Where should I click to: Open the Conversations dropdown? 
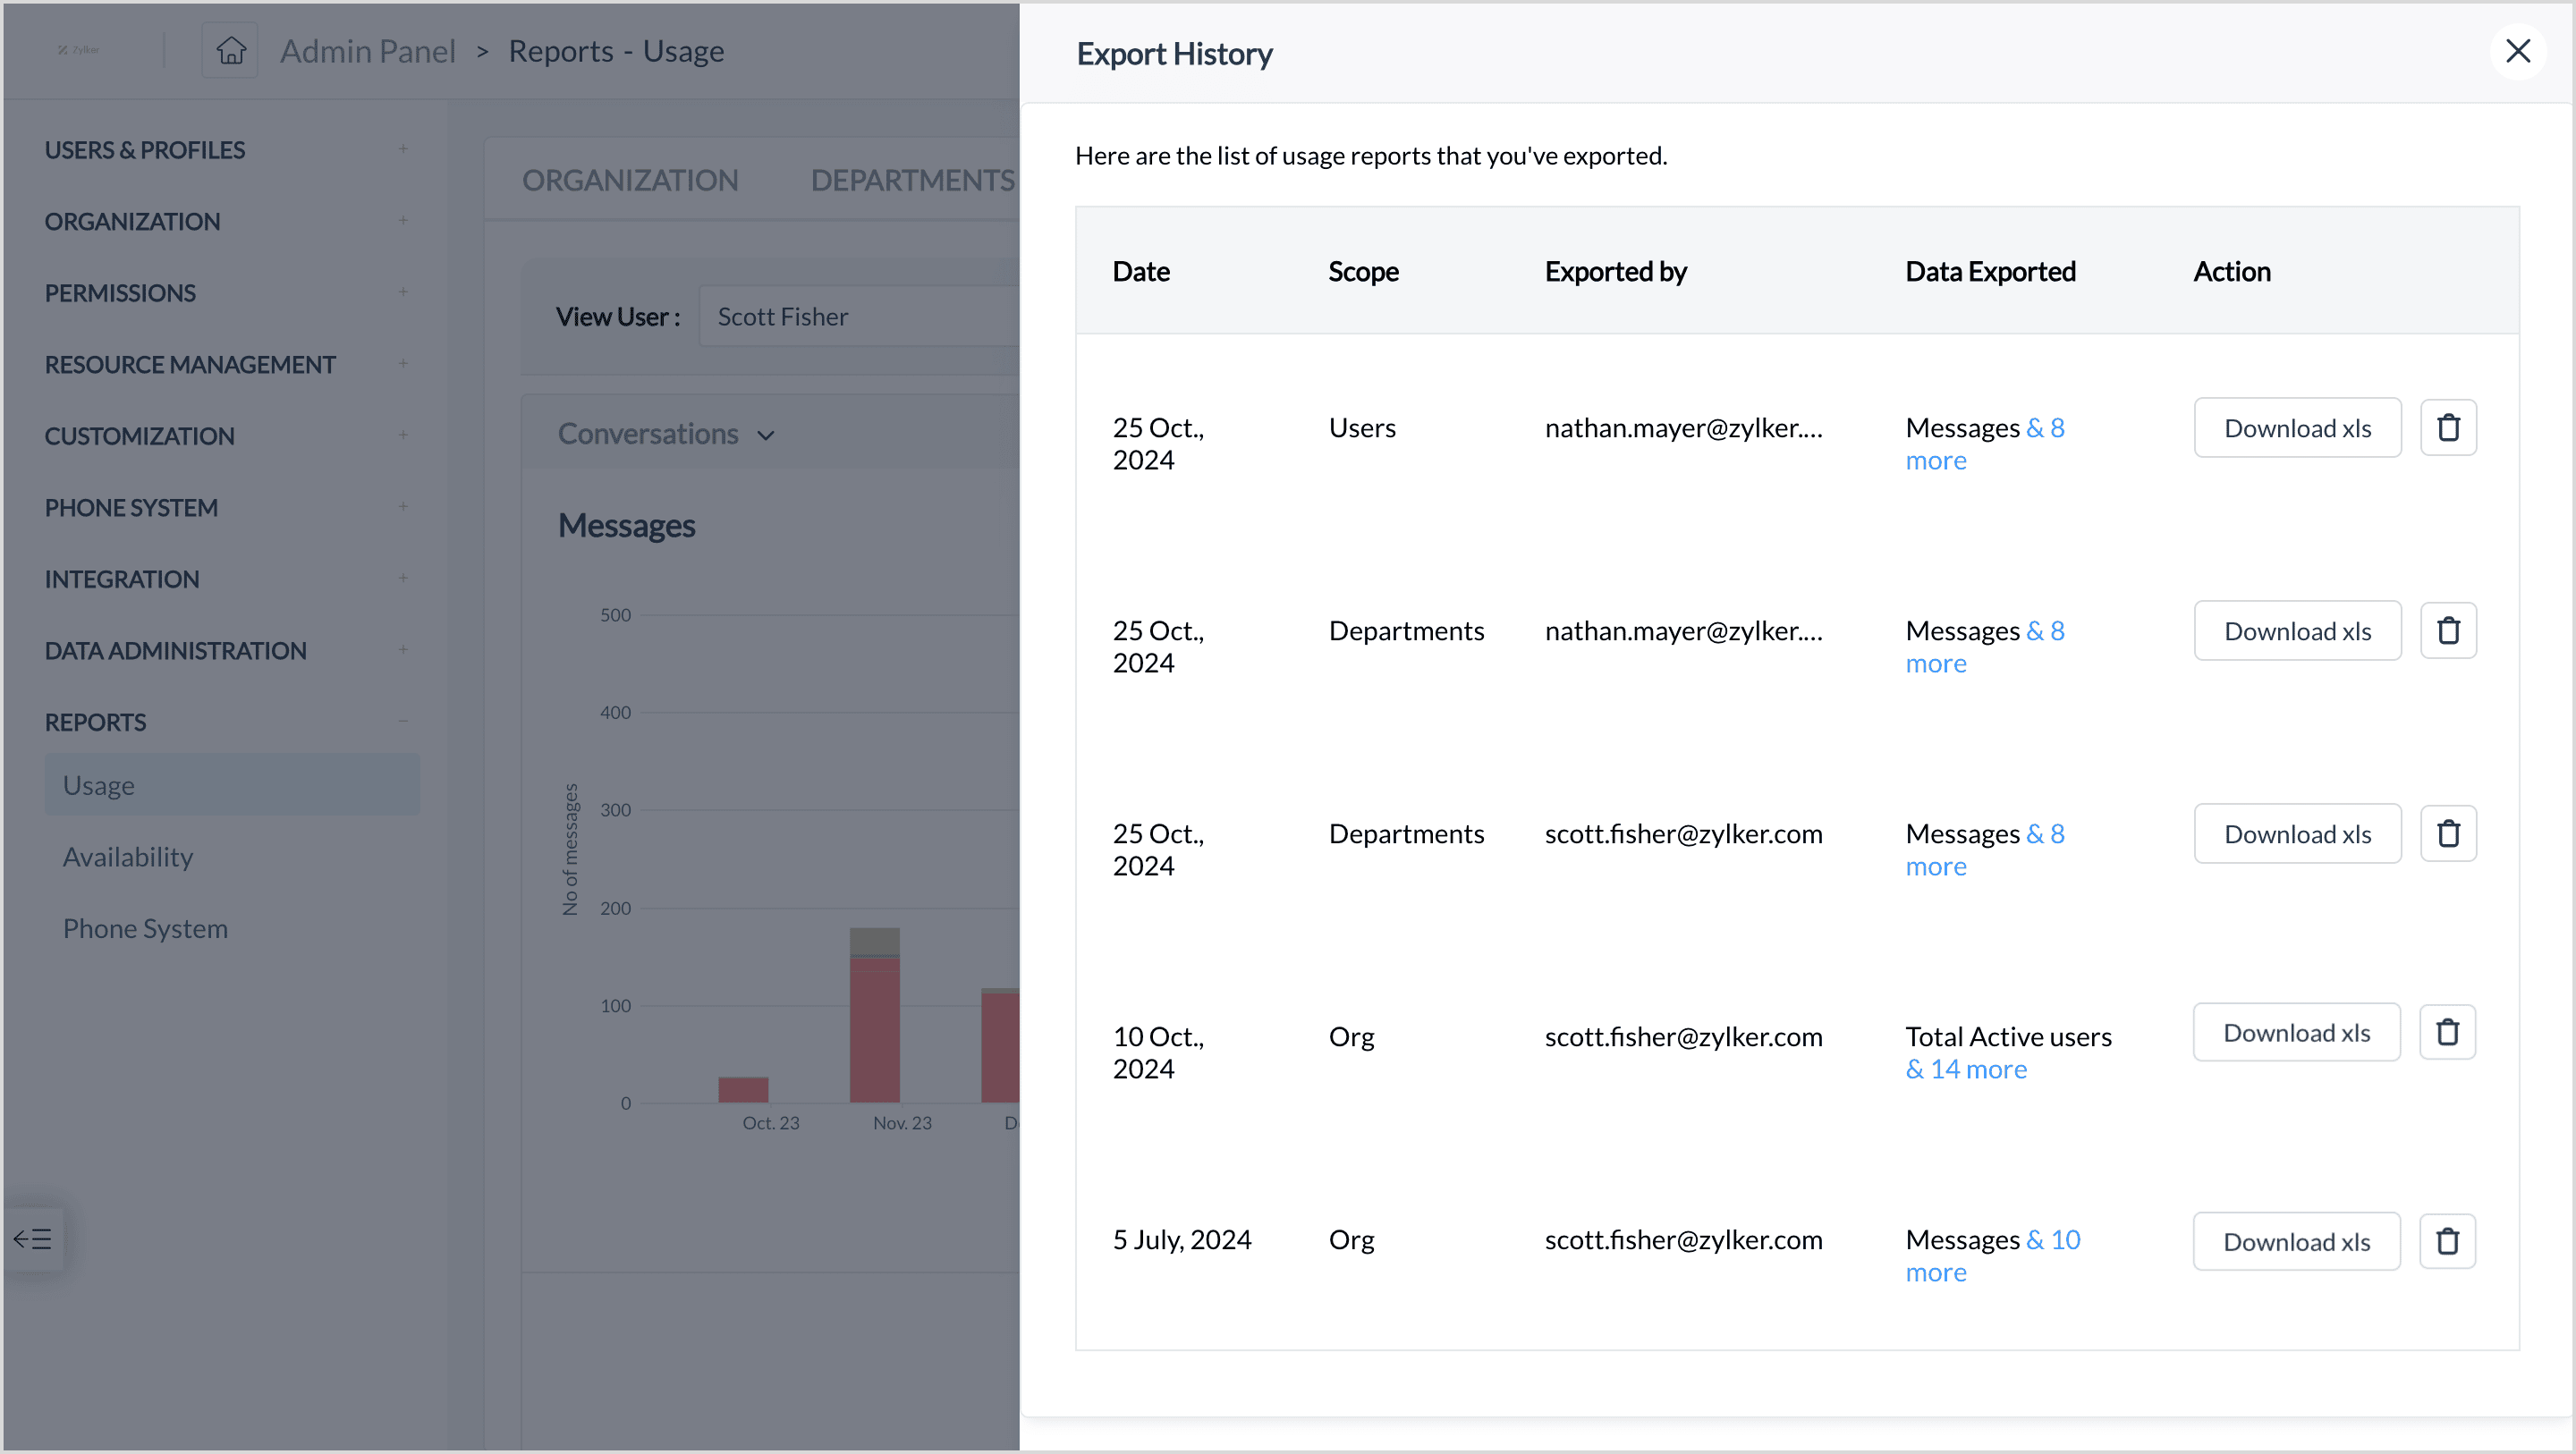coord(666,434)
